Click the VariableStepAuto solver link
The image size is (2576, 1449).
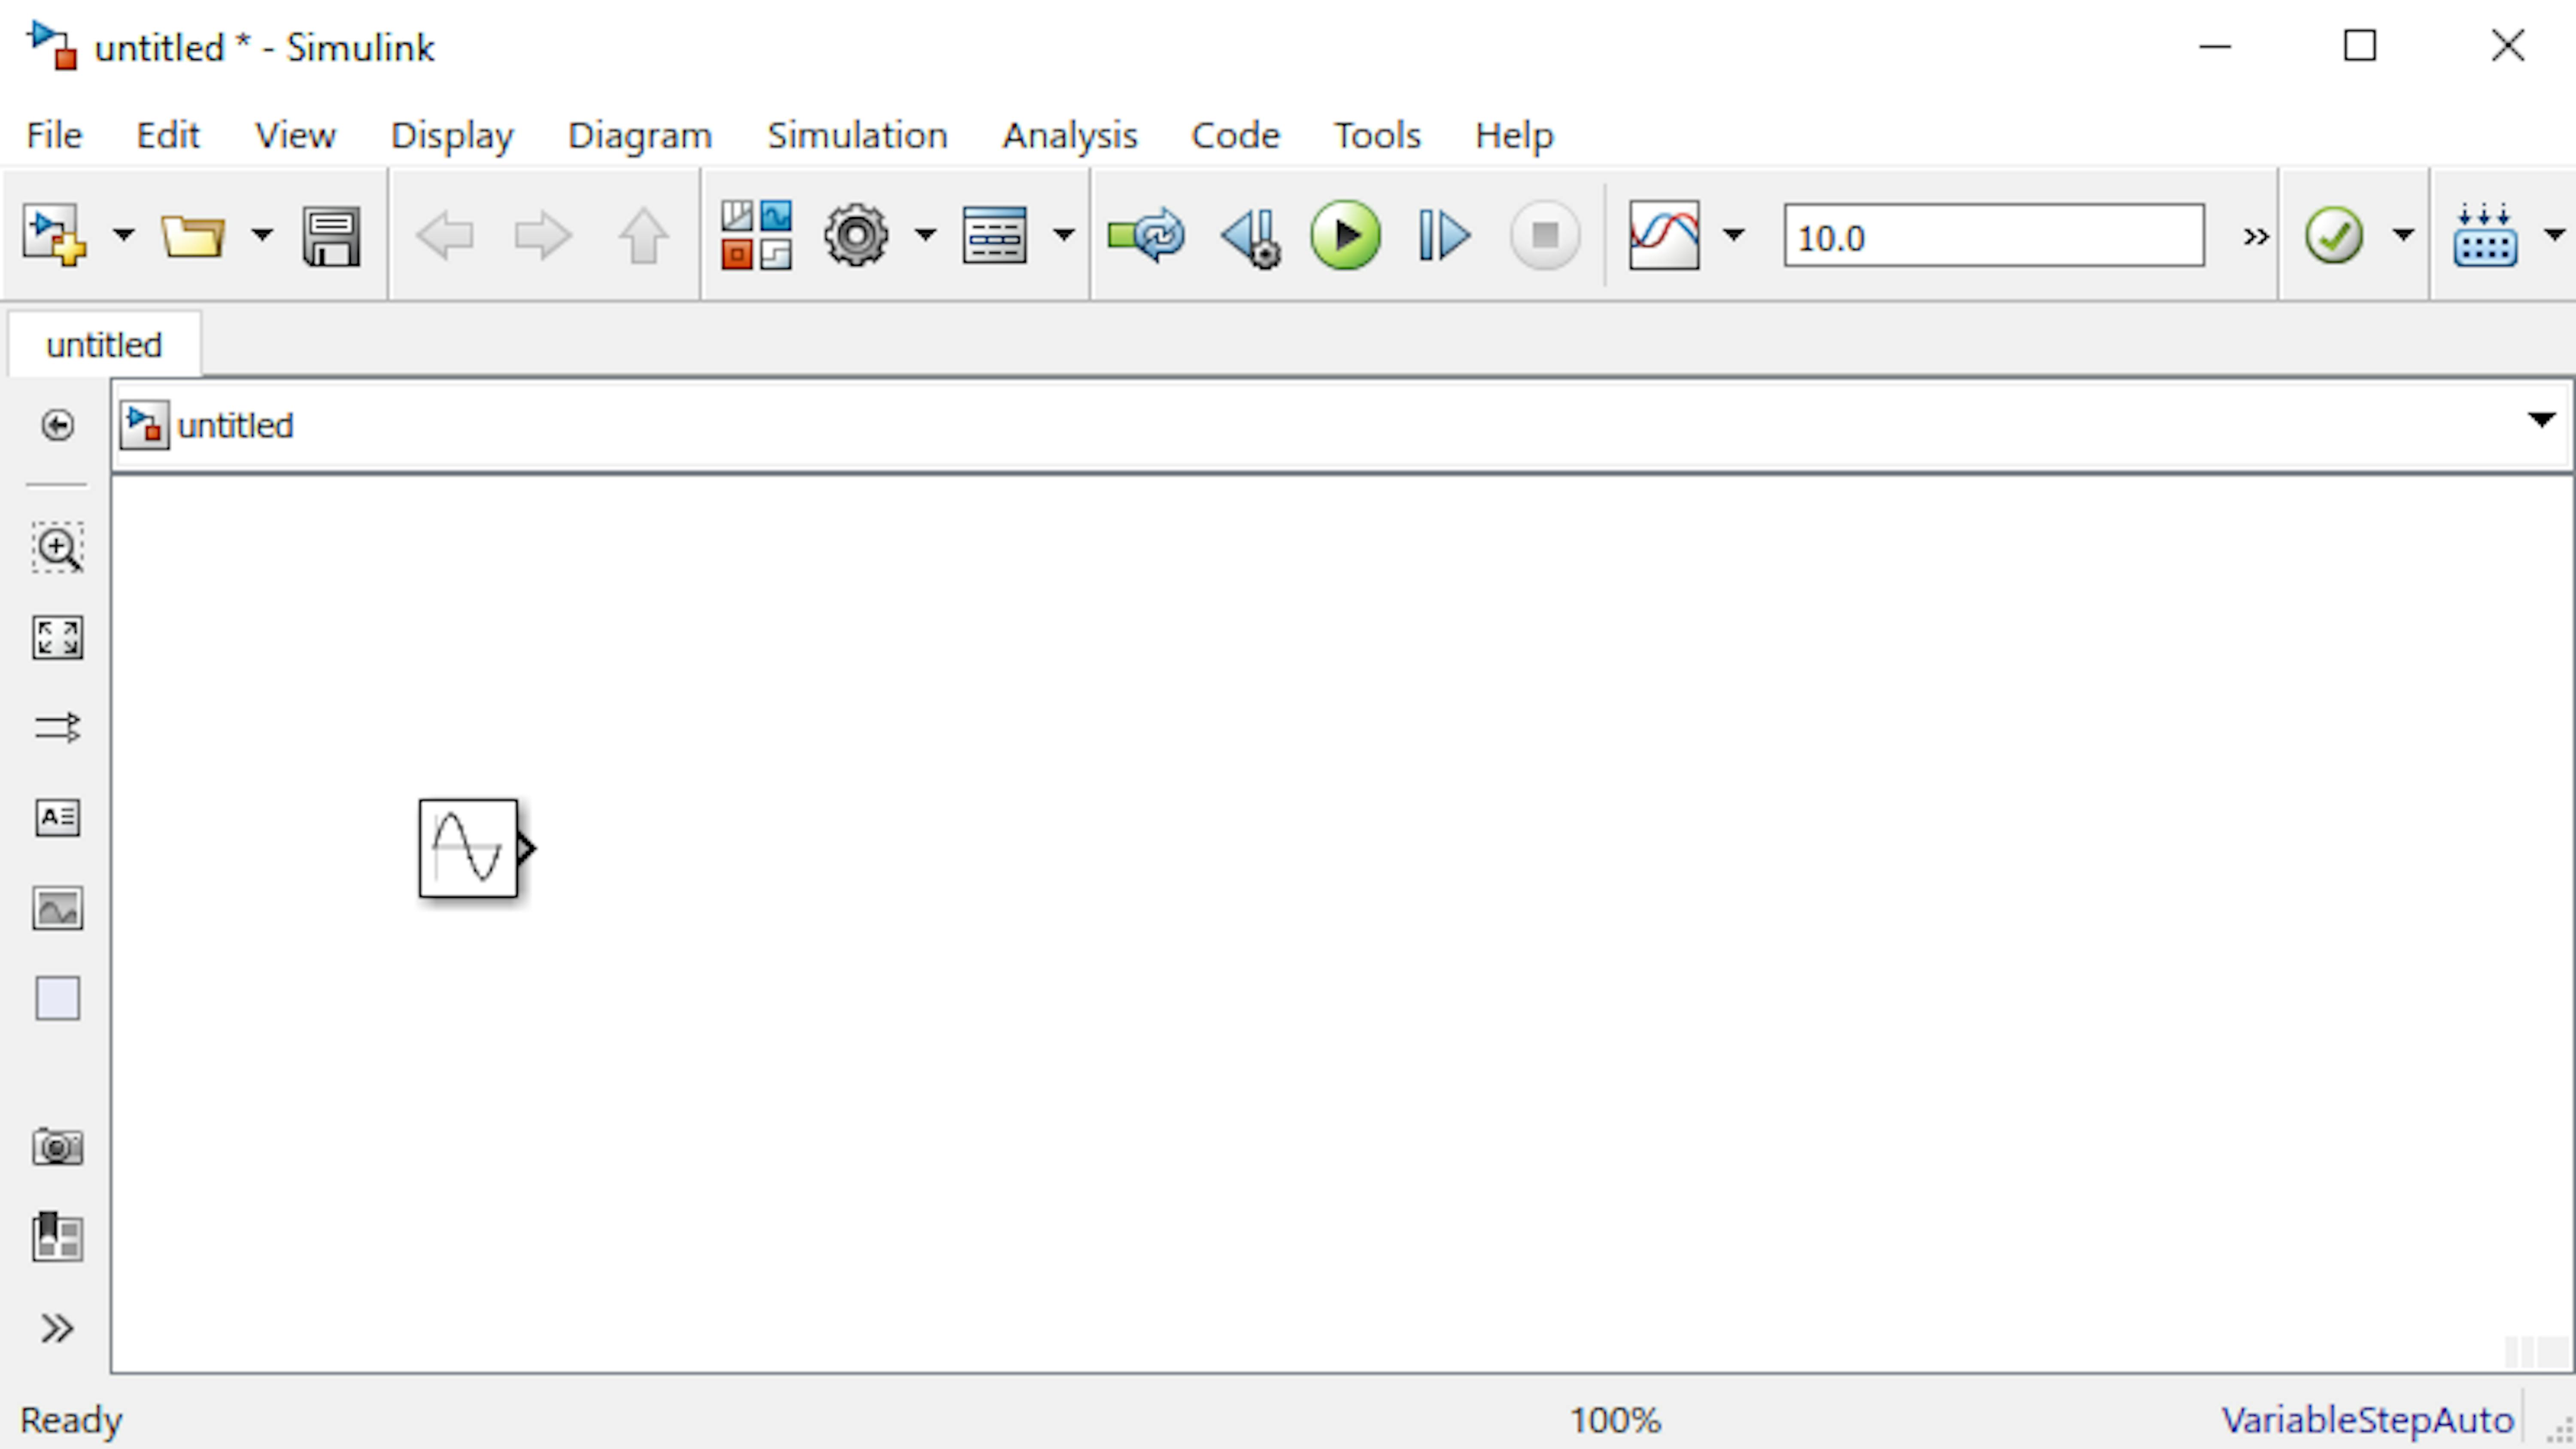tap(2367, 1420)
